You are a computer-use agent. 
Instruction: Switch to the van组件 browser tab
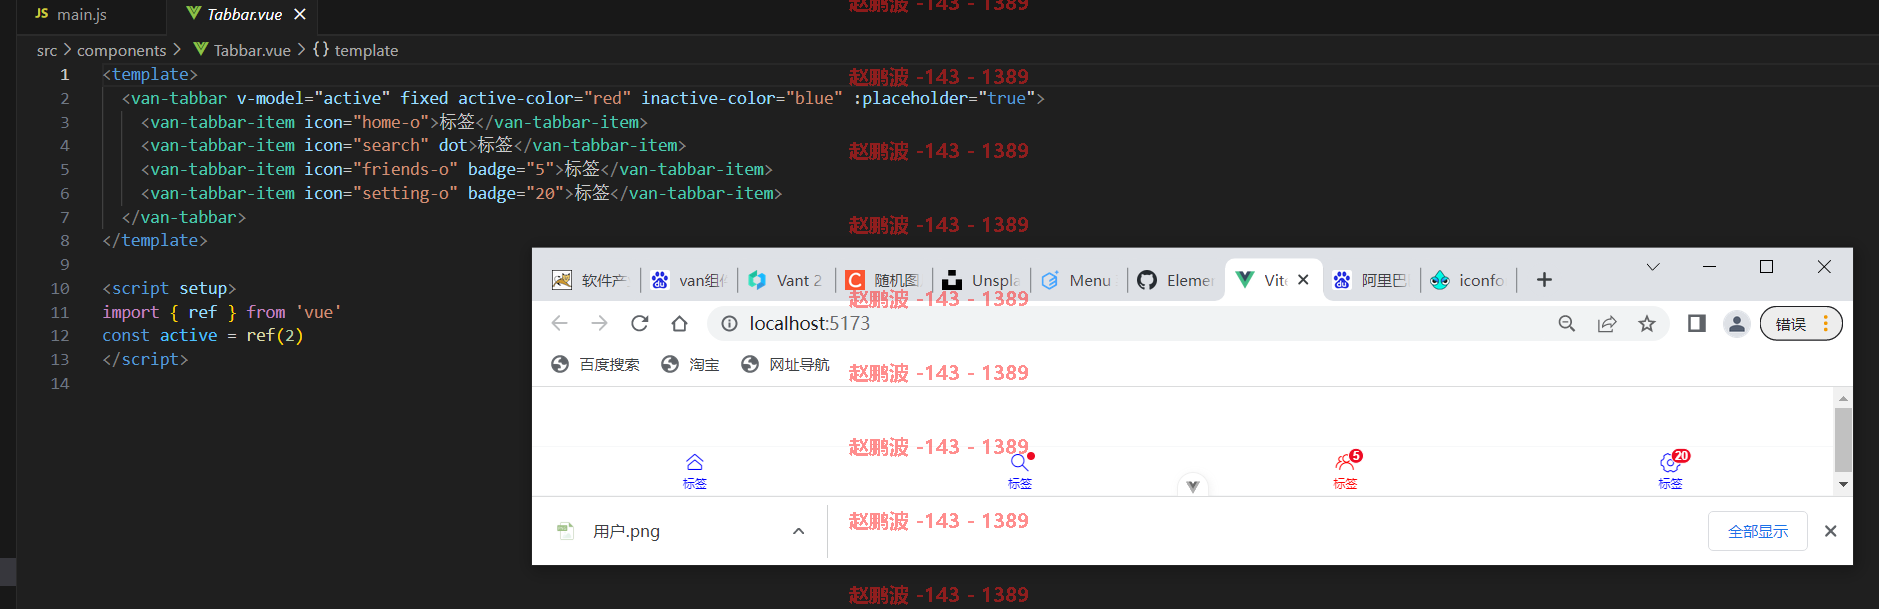pyautogui.click(x=689, y=280)
